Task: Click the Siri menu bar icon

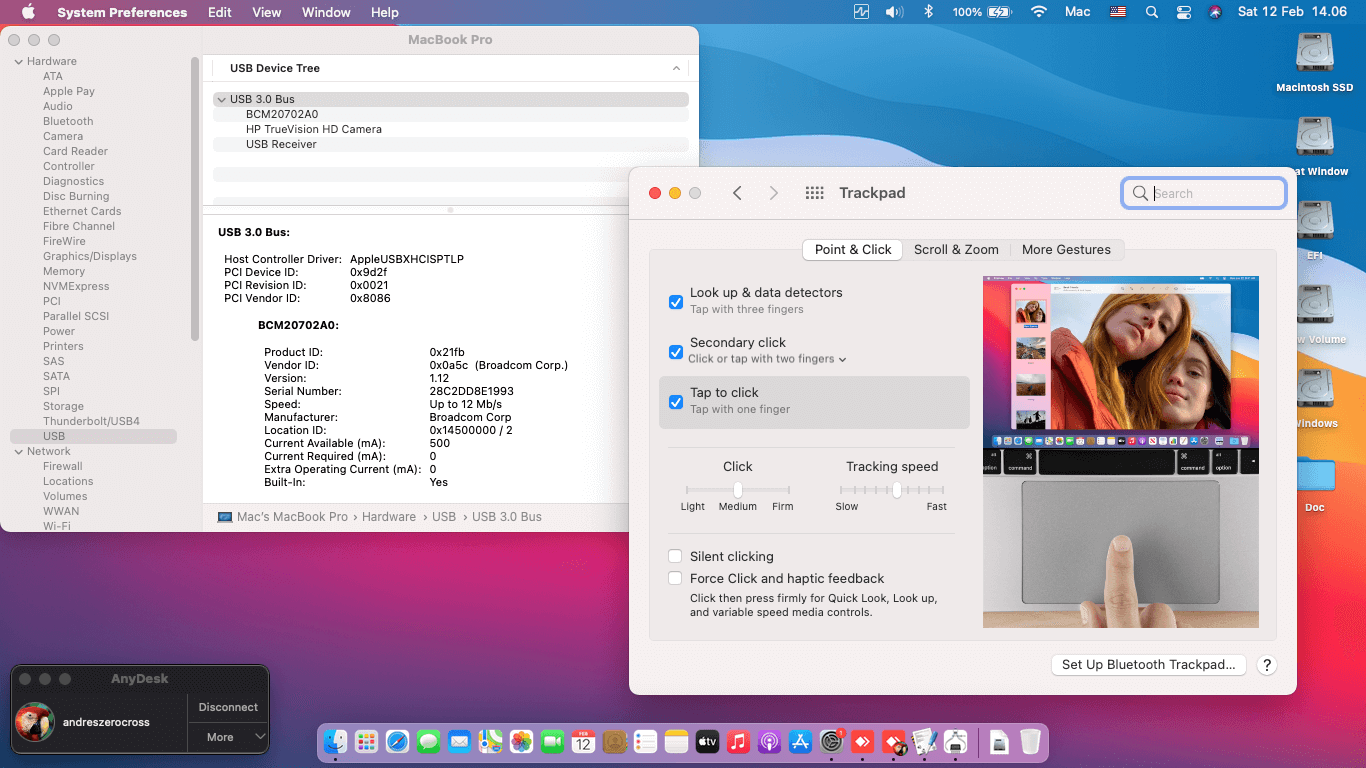Action: 1215,12
